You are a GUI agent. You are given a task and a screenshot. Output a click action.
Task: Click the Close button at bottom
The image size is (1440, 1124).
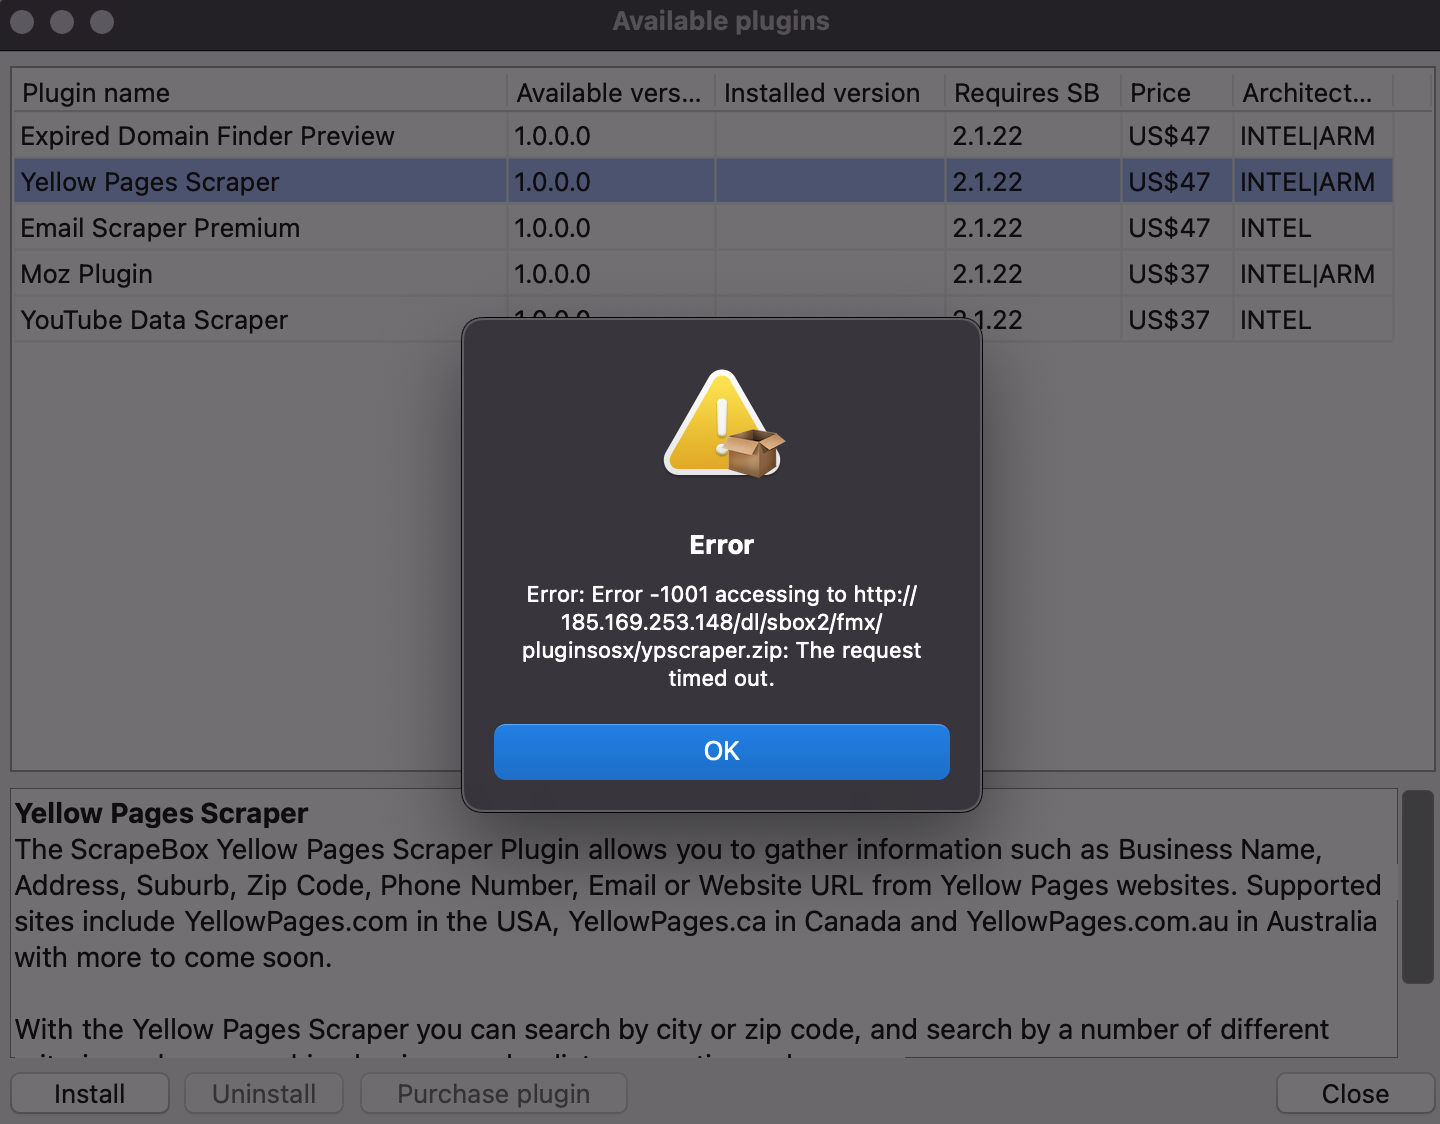pos(1355,1094)
